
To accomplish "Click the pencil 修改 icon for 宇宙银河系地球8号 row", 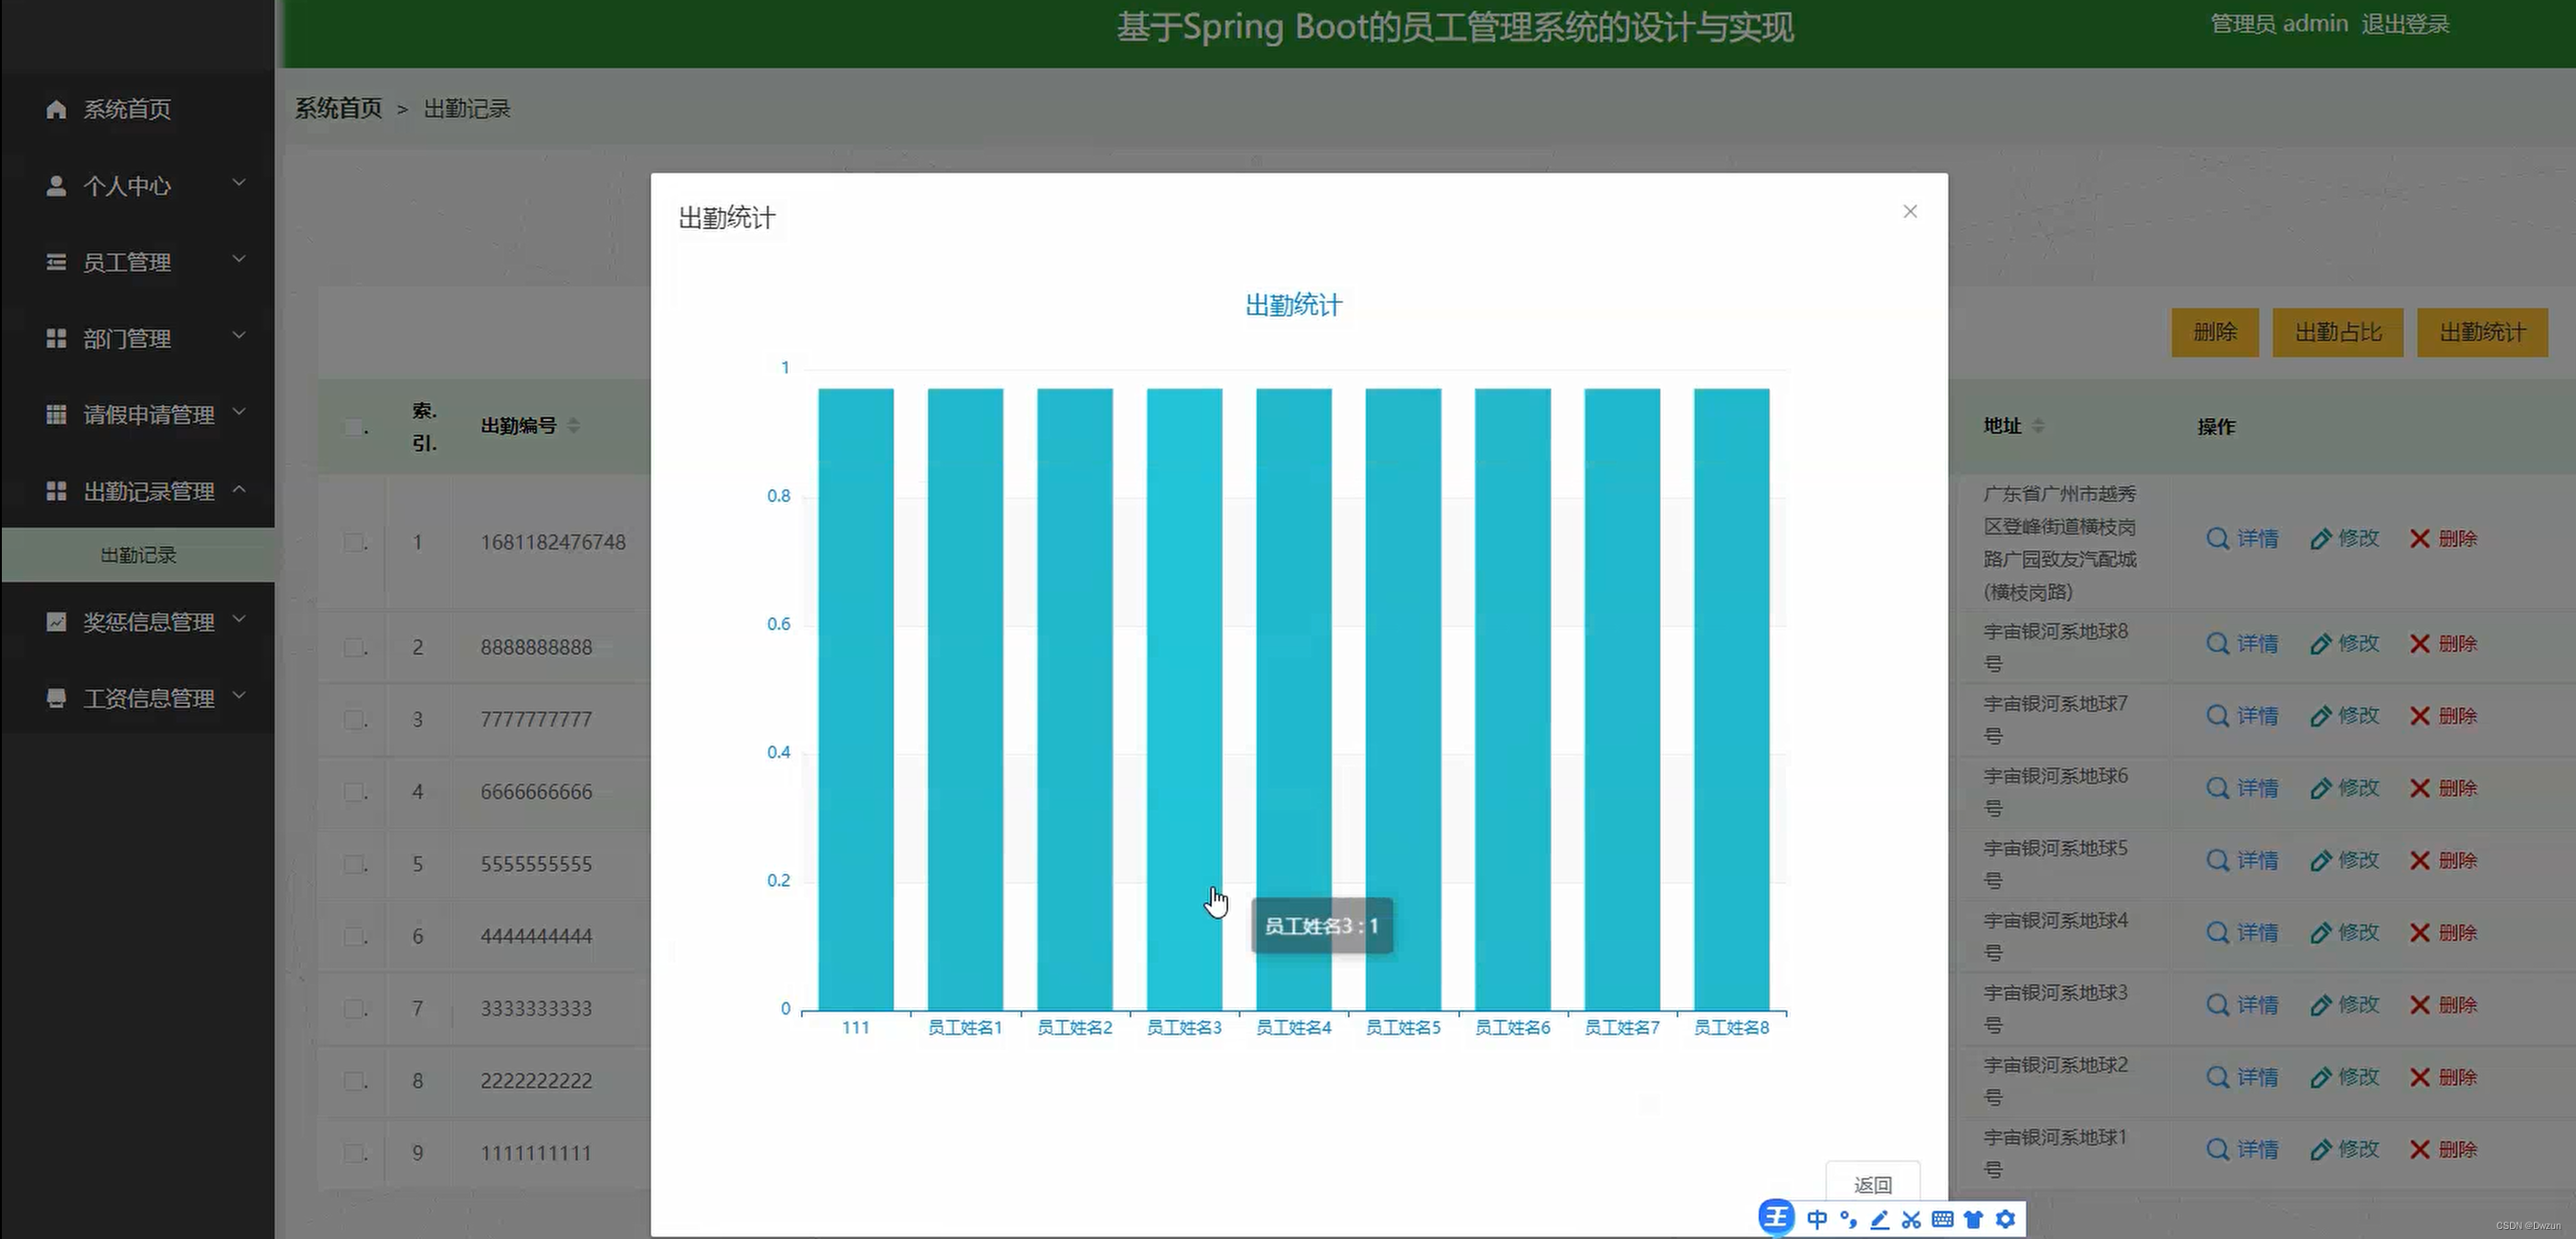I will (2321, 644).
